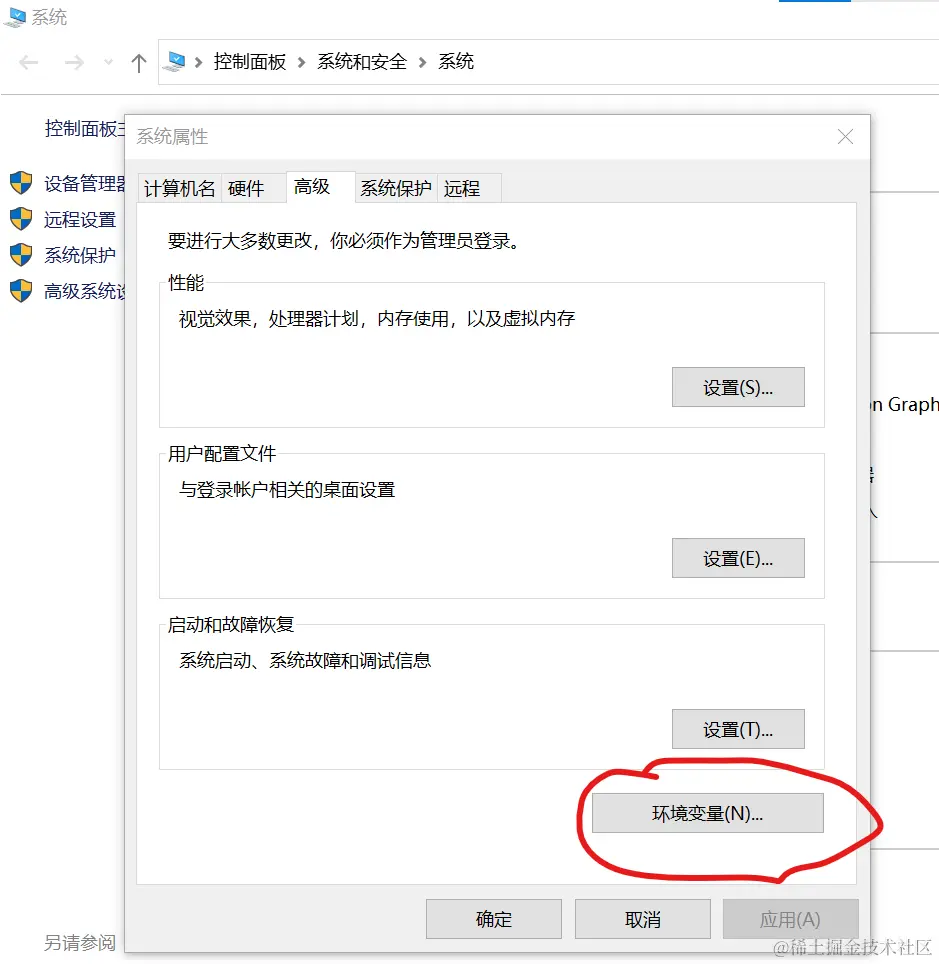Open 系统和安全 breadcrumb

click(362, 61)
